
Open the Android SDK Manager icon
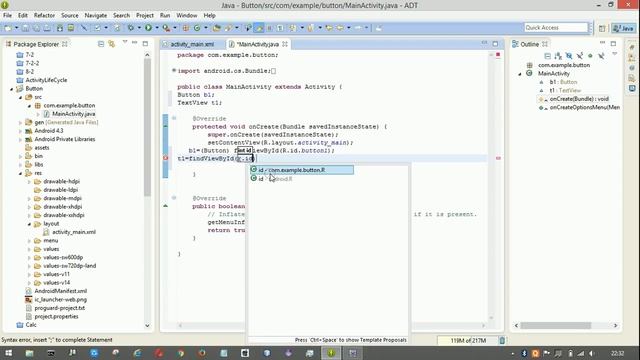pos(60,28)
